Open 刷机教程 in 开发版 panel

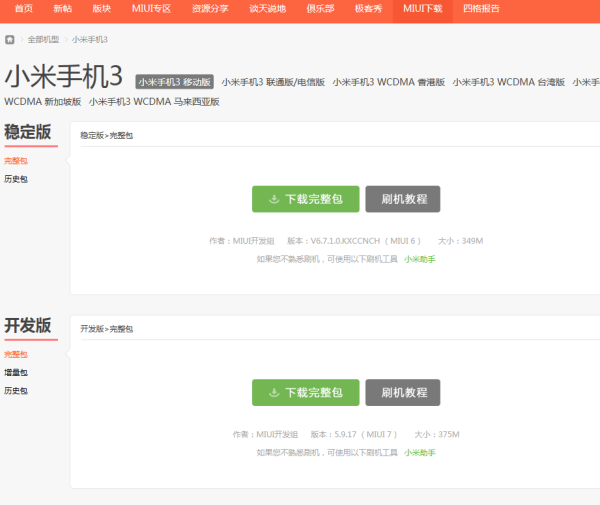(x=403, y=393)
